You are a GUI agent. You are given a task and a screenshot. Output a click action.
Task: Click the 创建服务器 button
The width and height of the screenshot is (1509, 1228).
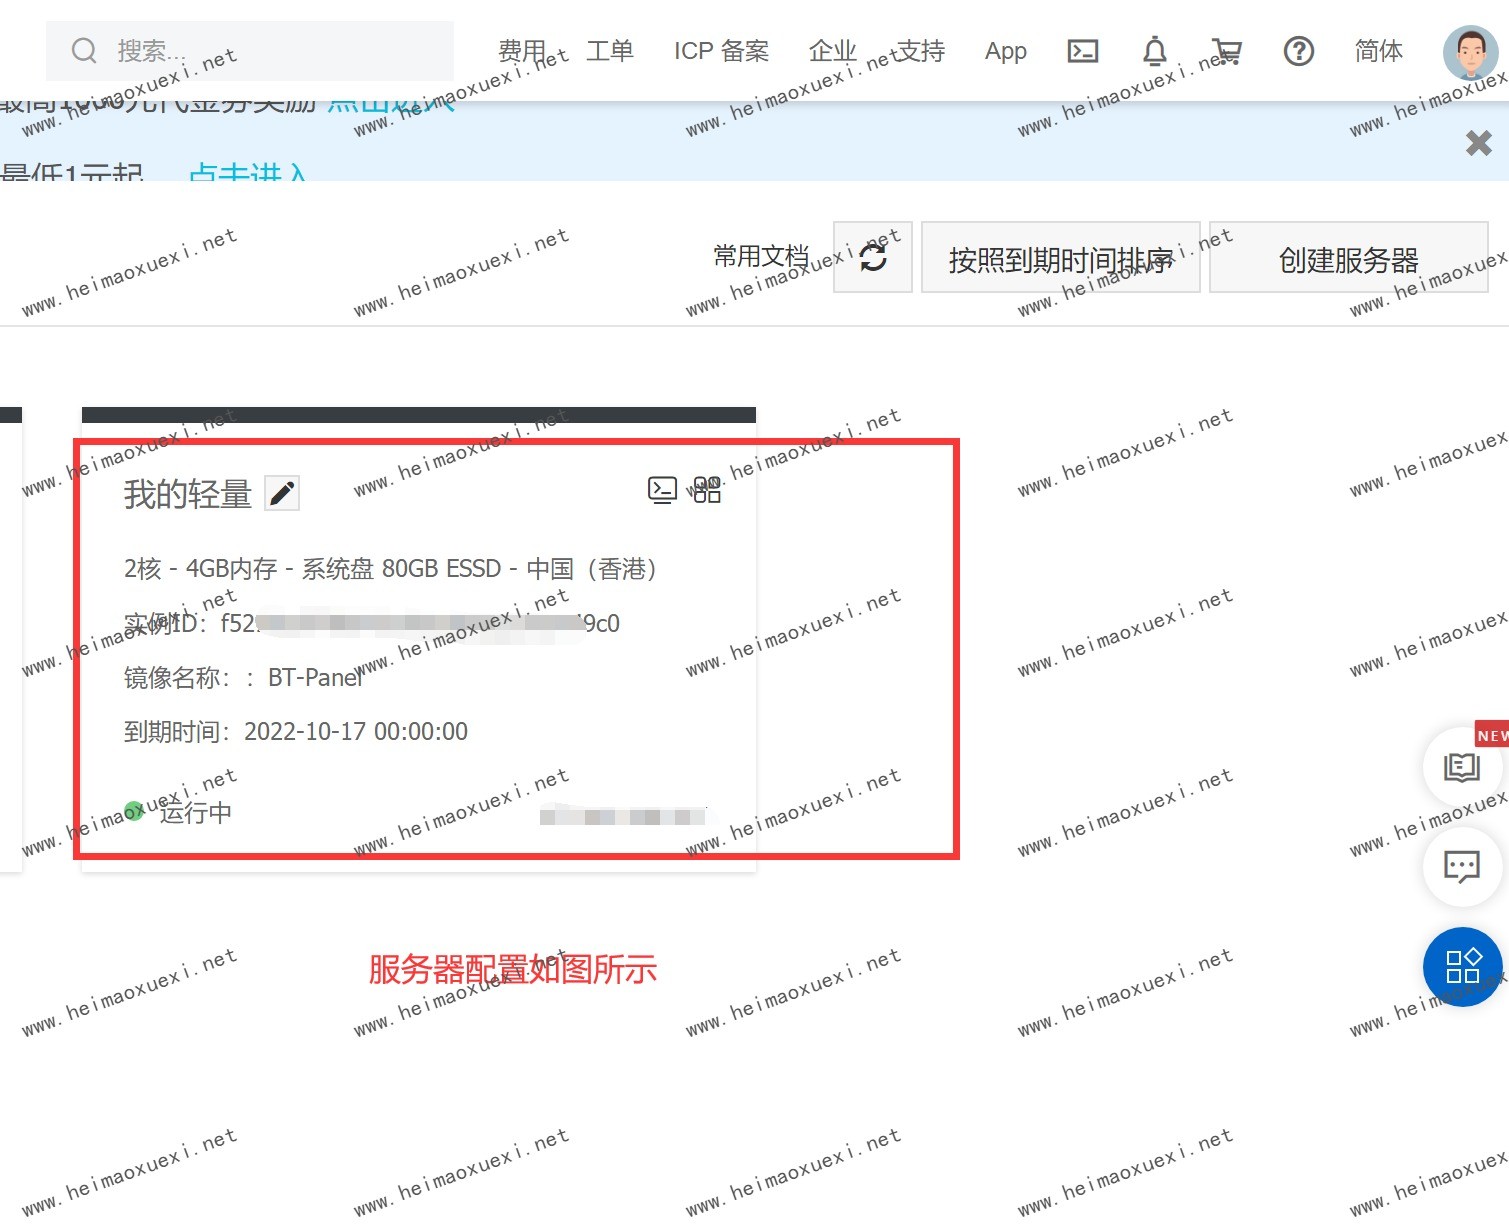[x=1348, y=260]
